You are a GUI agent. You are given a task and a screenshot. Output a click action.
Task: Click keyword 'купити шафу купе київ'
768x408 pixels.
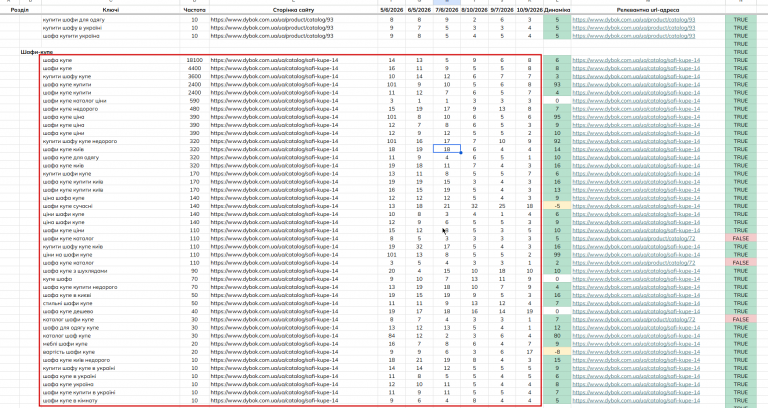click(x=73, y=247)
